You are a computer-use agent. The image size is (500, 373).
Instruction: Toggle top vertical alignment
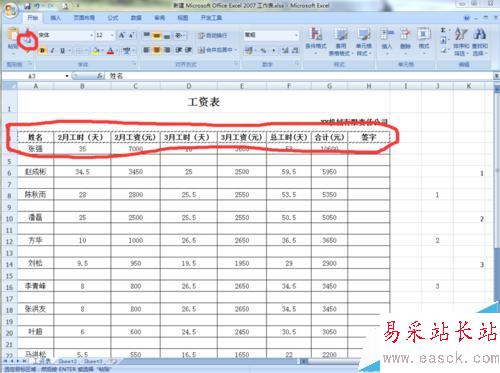coord(147,35)
